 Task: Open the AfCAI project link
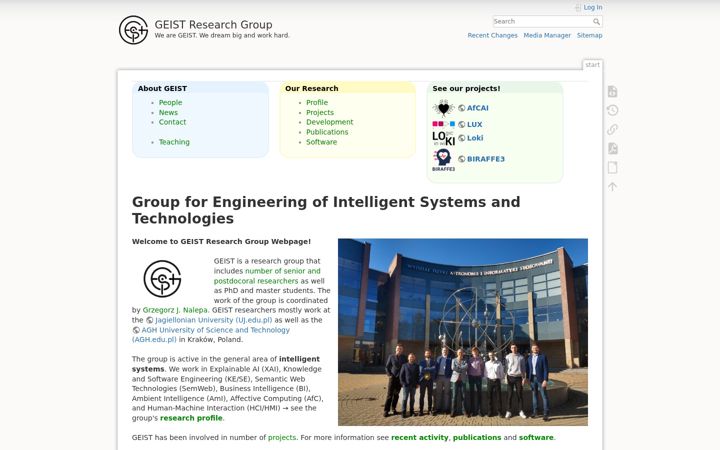[478, 108]
